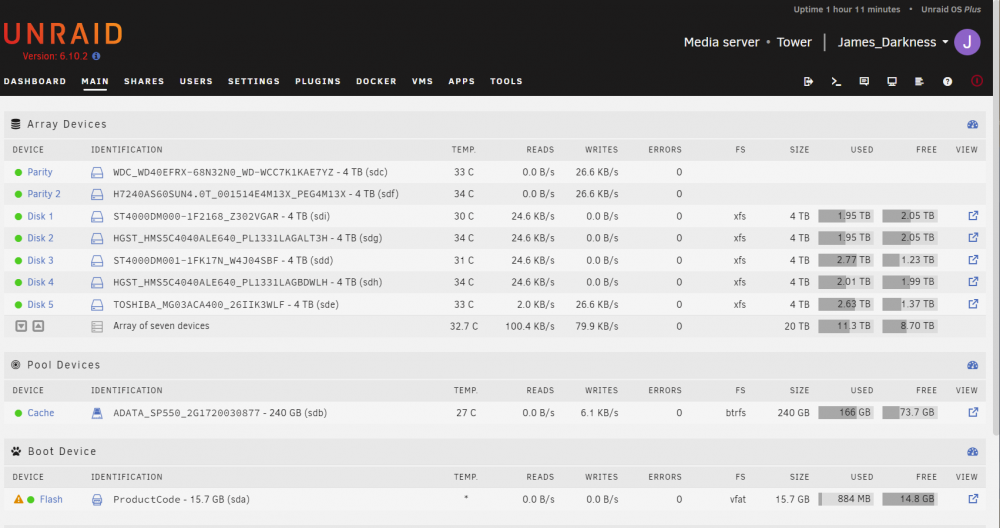
Task: Click the drive icon beside the WDC Parity disk
Action: point(97,172)
